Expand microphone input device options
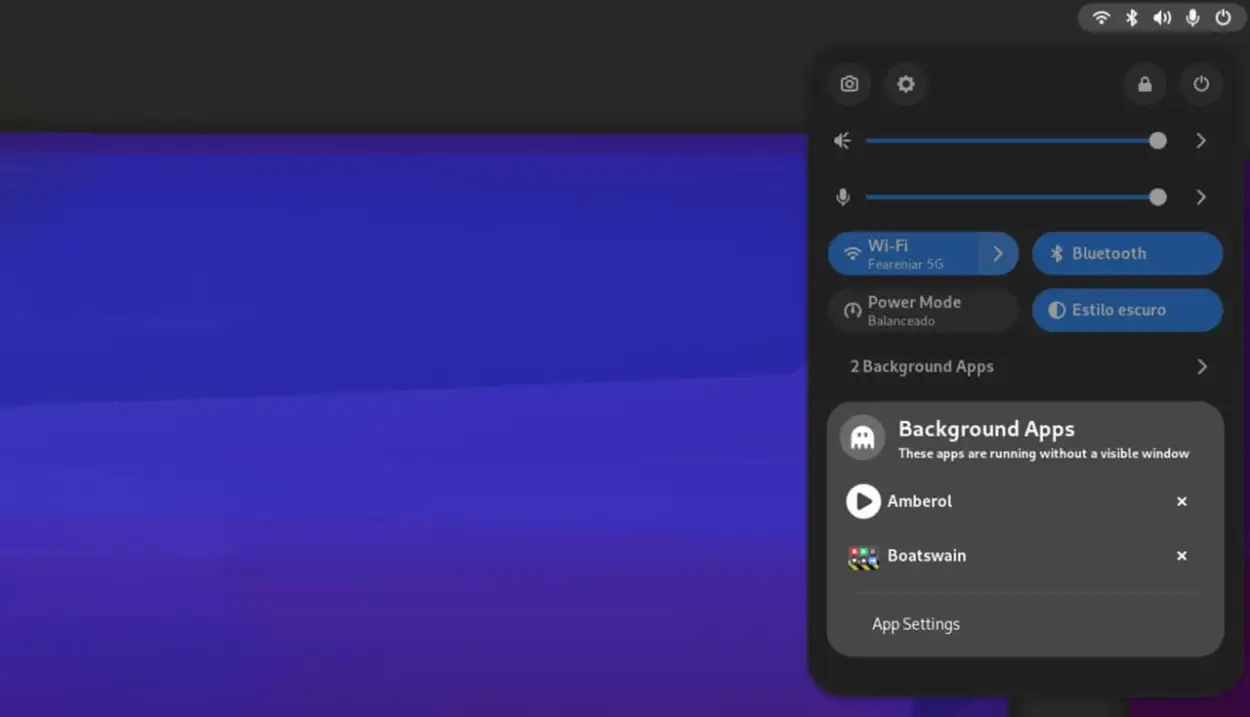 tap(1201, 197)
